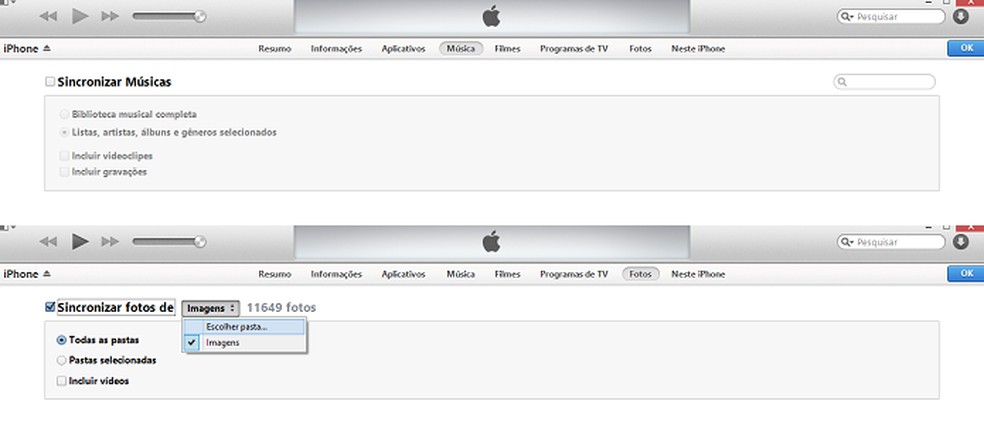
Task: Click the downloads arrow icon in the Fotos sync window
Action: [961, 242]
